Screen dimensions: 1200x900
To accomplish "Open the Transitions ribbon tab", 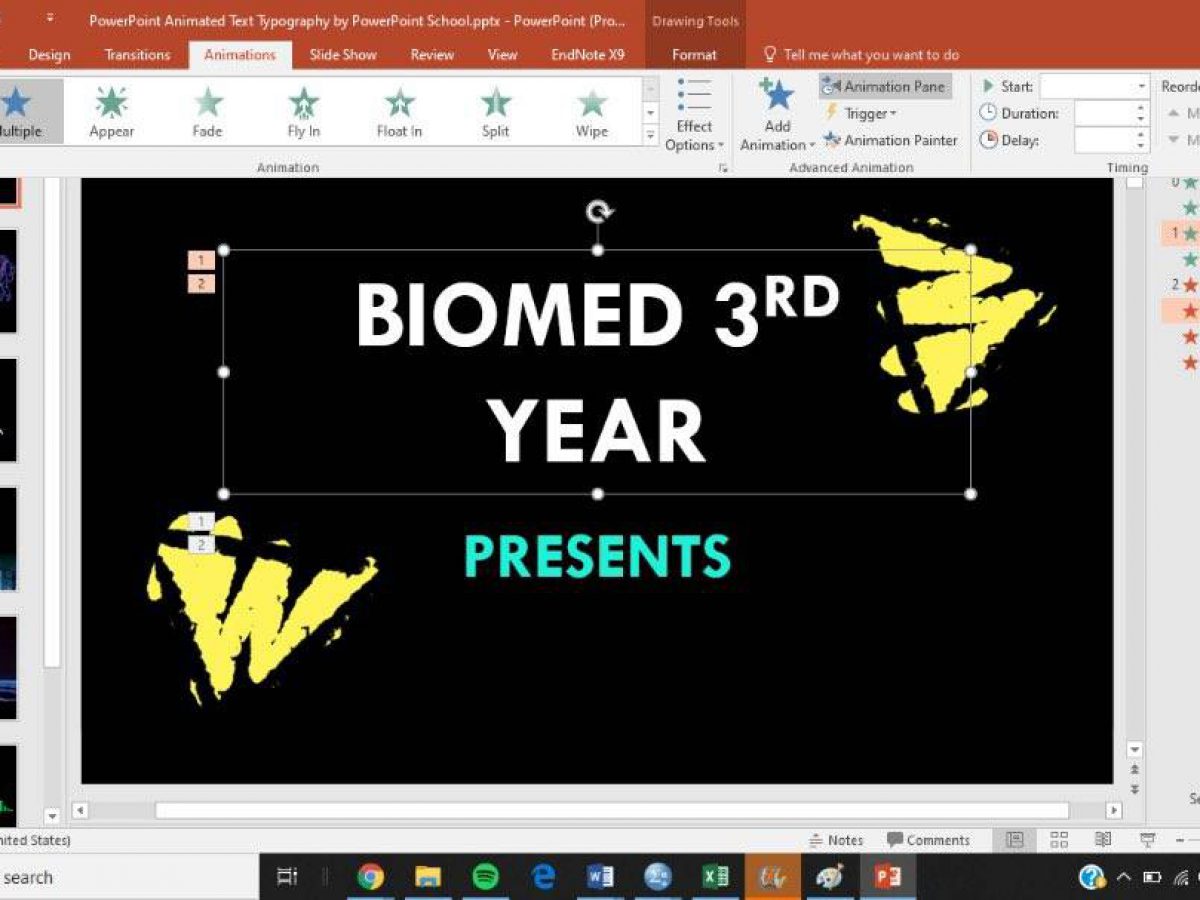I will tap(137, 55).
